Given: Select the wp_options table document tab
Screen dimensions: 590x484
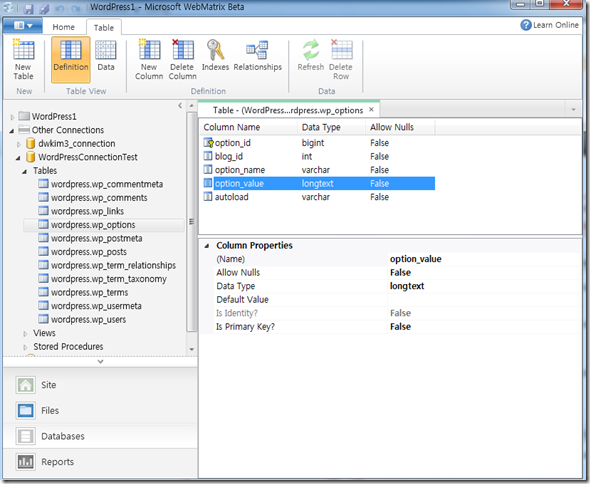Looking at the screenshot, I should [x=288, y=110].
